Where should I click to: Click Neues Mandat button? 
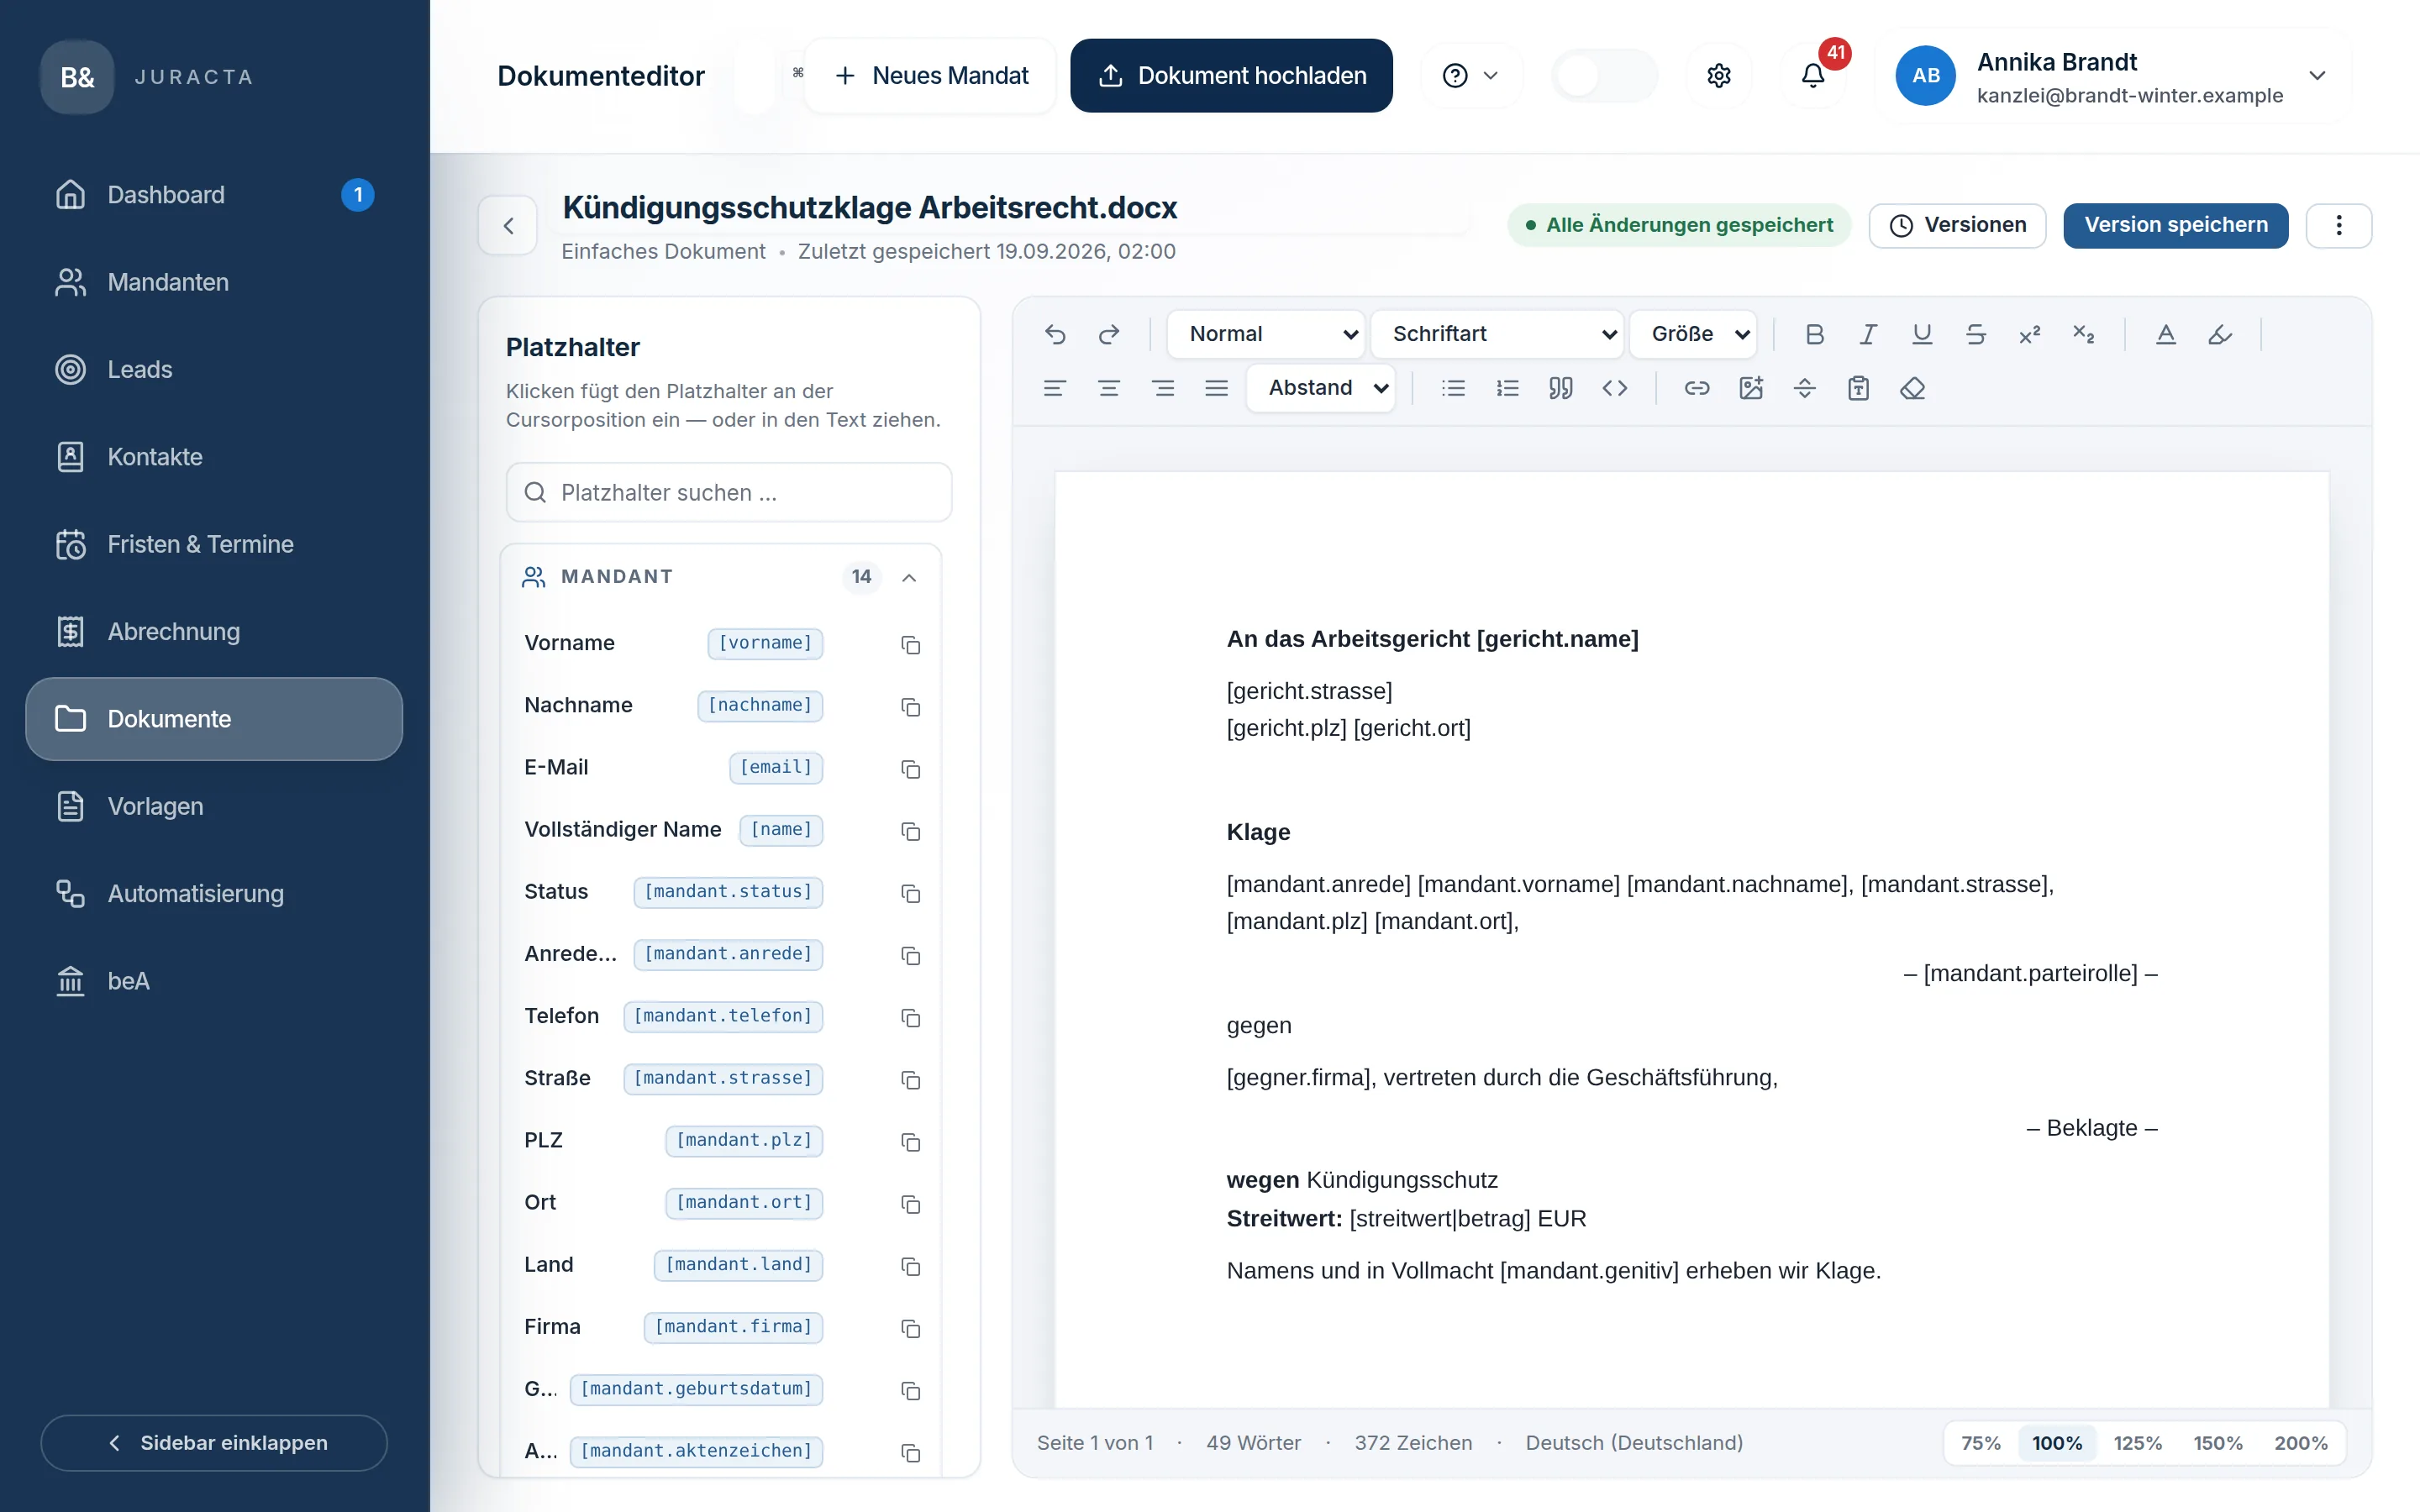coord(930,76)
